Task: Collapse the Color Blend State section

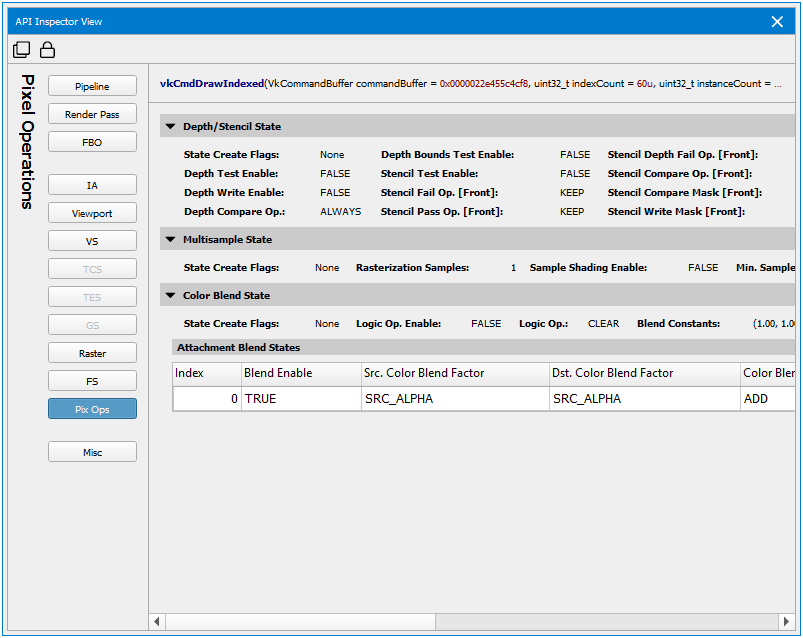Action: 171,296
